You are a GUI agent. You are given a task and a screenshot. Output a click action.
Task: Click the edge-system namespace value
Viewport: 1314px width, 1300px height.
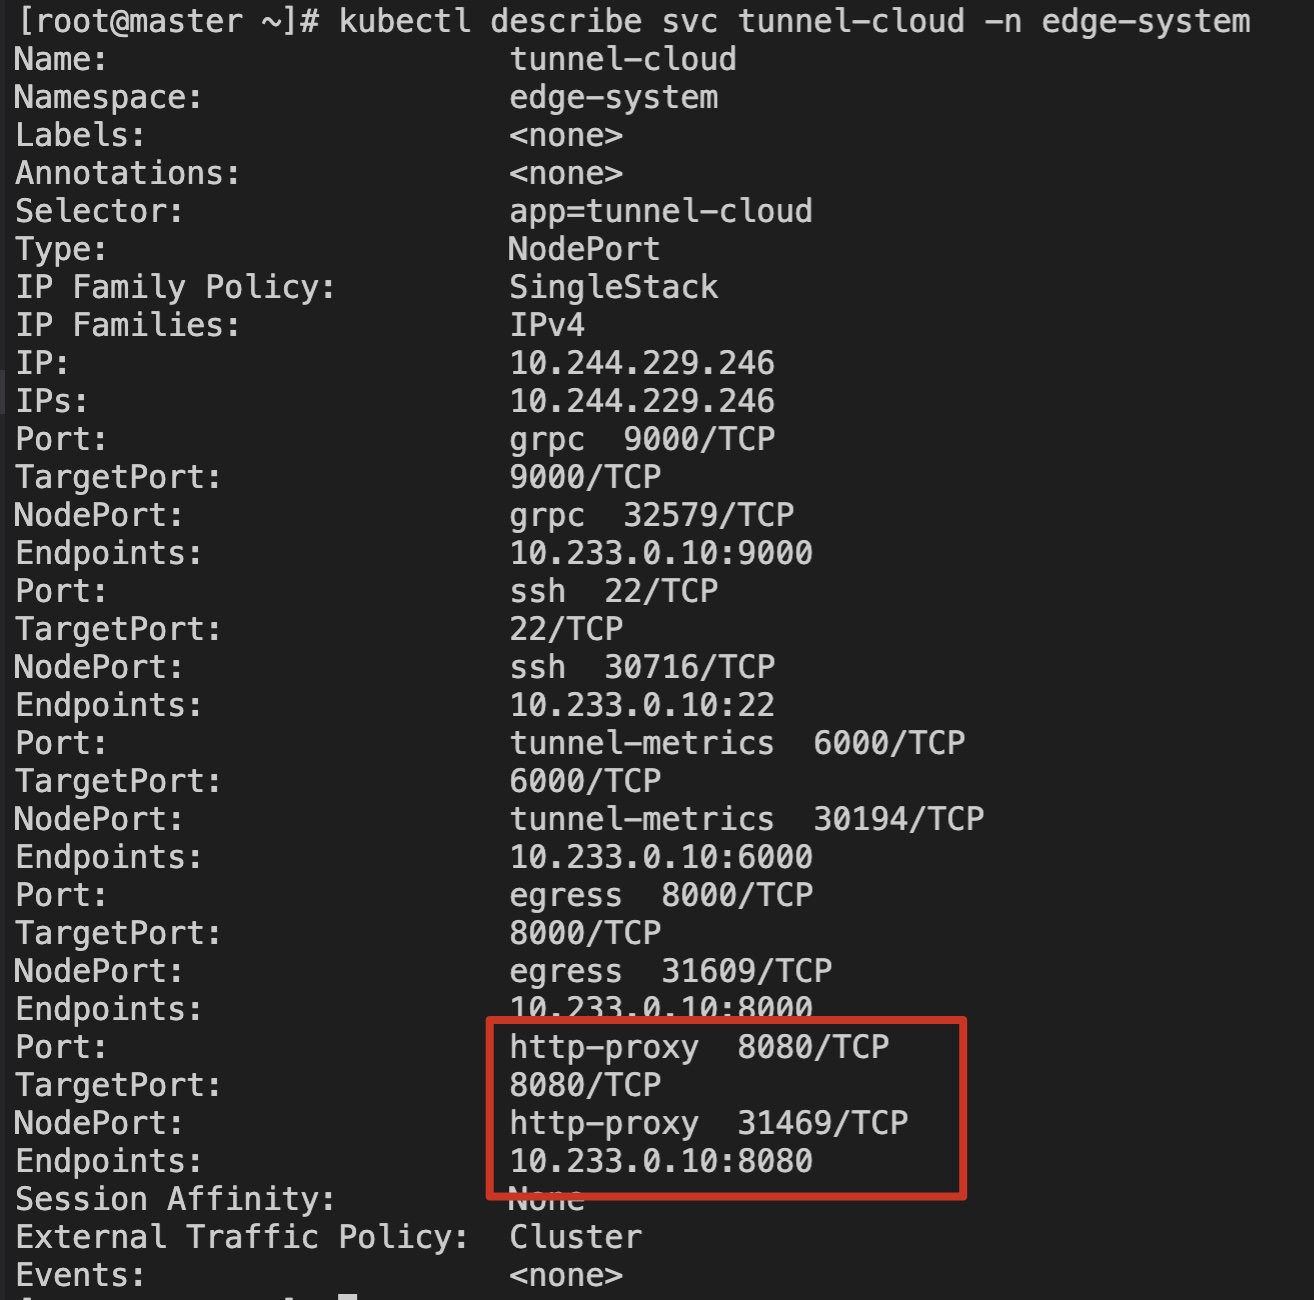pyautogui.click(x=613, y=97)
